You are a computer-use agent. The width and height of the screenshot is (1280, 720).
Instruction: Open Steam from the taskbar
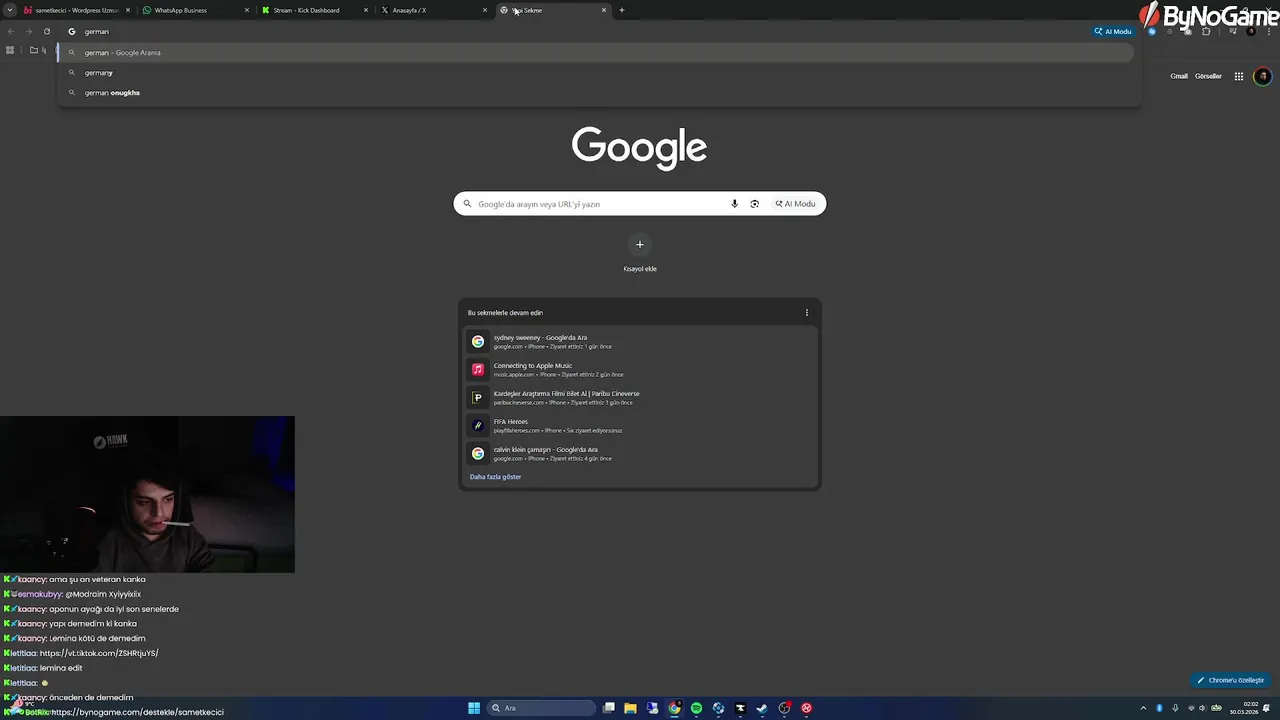762,708
